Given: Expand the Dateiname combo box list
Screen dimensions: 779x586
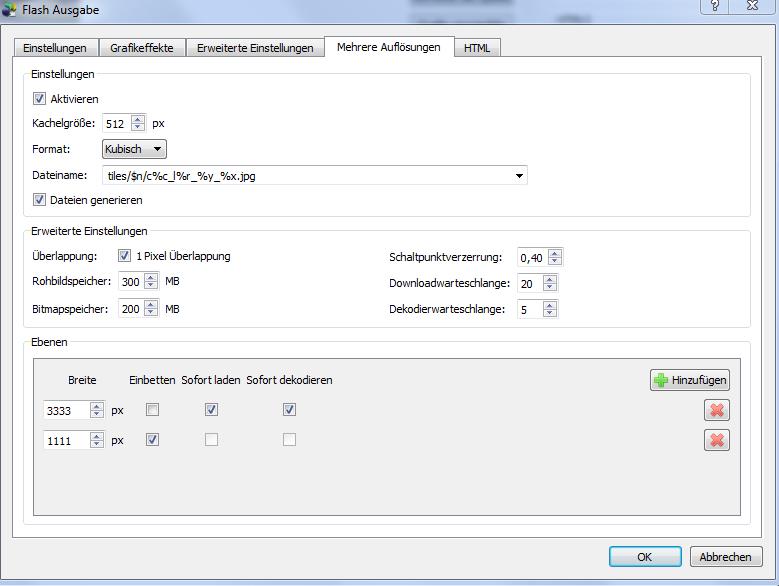Looking at the screenshot, I should (519, 176).
